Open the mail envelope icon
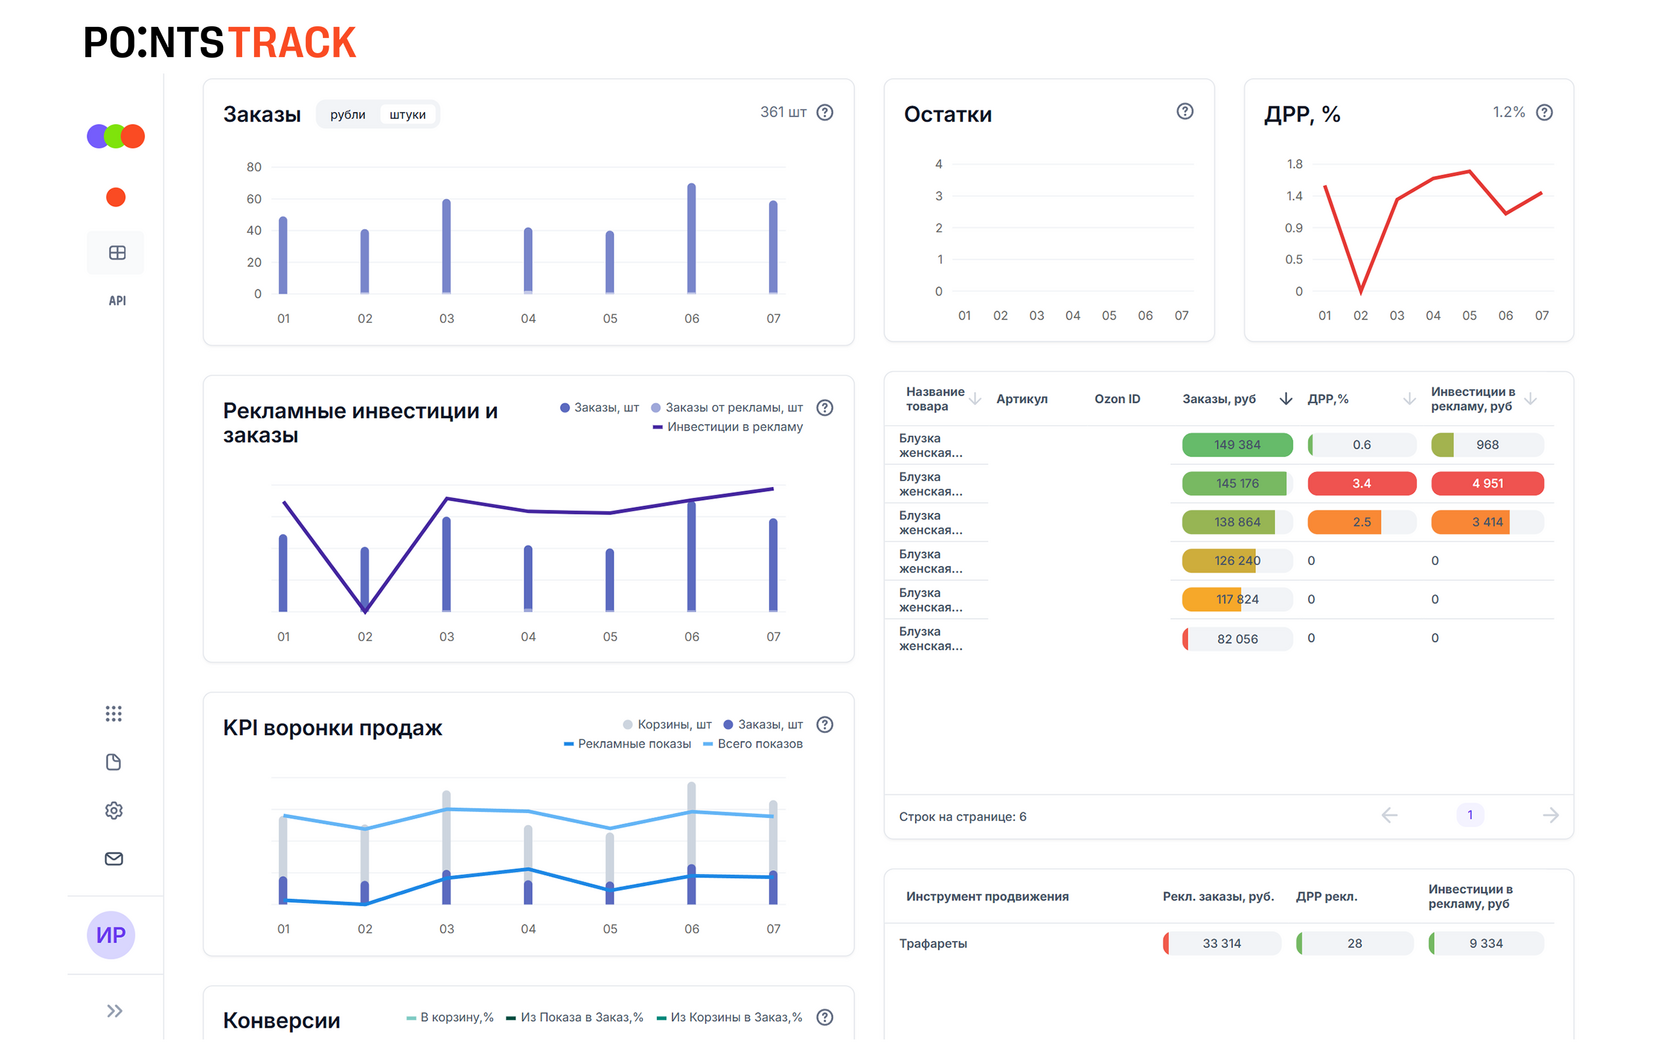The width and height of the screenshot is (1680, 1050). coord(114,859)
